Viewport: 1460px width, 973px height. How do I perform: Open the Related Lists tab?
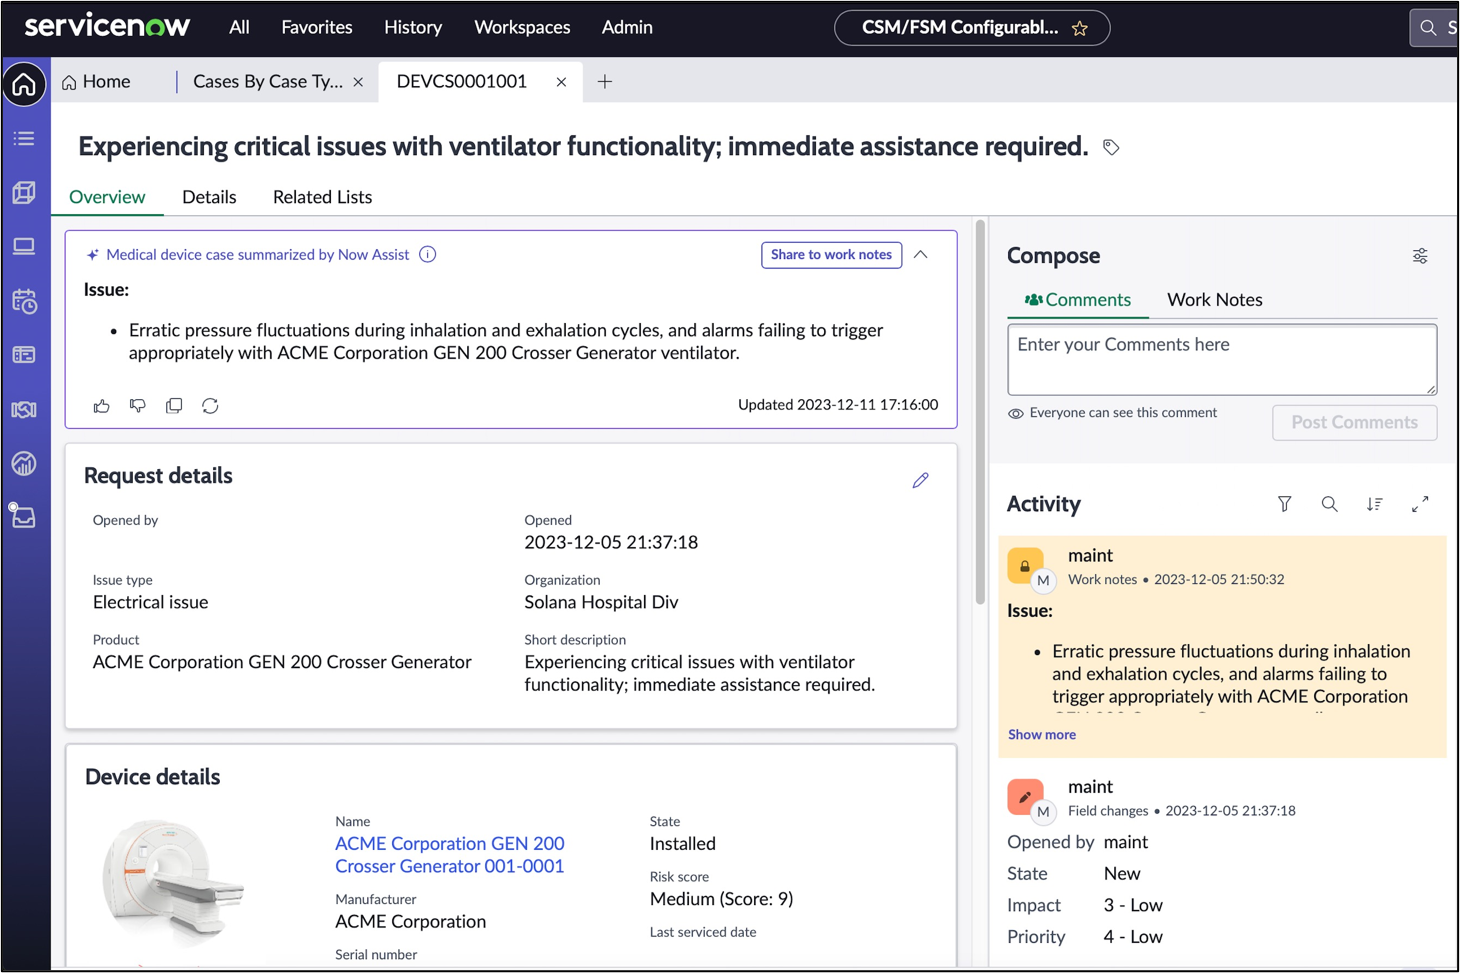point(322,197)
